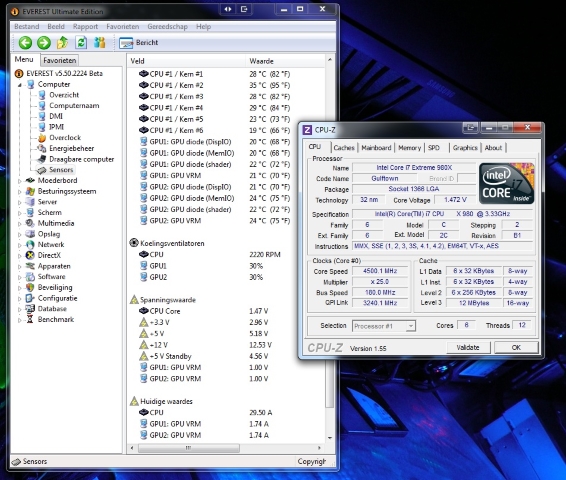
Task: Expand the Moederbord tree node arrow
Action: tap(20, 181)
